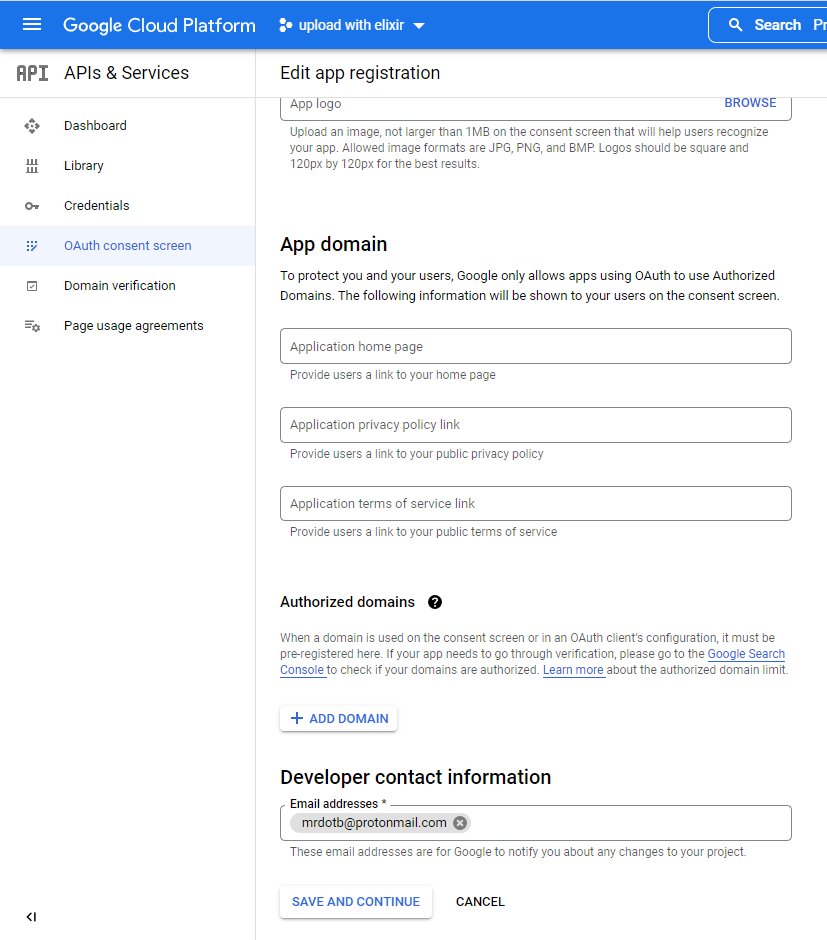Click the Dashboard icon in sidebar
Image resolution: width=827 pixels, height=940 pixels.
[32, 126]
